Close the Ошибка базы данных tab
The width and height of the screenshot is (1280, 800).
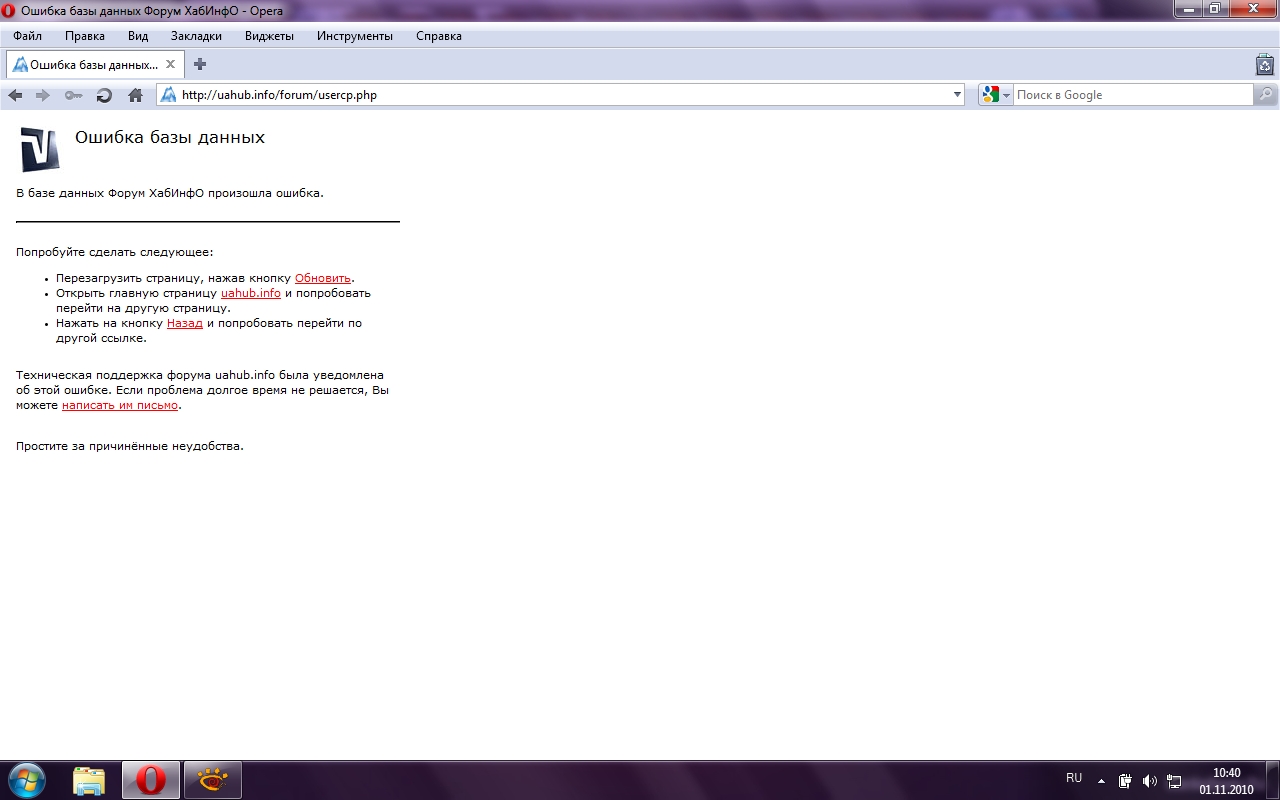[x=171, y=64]
